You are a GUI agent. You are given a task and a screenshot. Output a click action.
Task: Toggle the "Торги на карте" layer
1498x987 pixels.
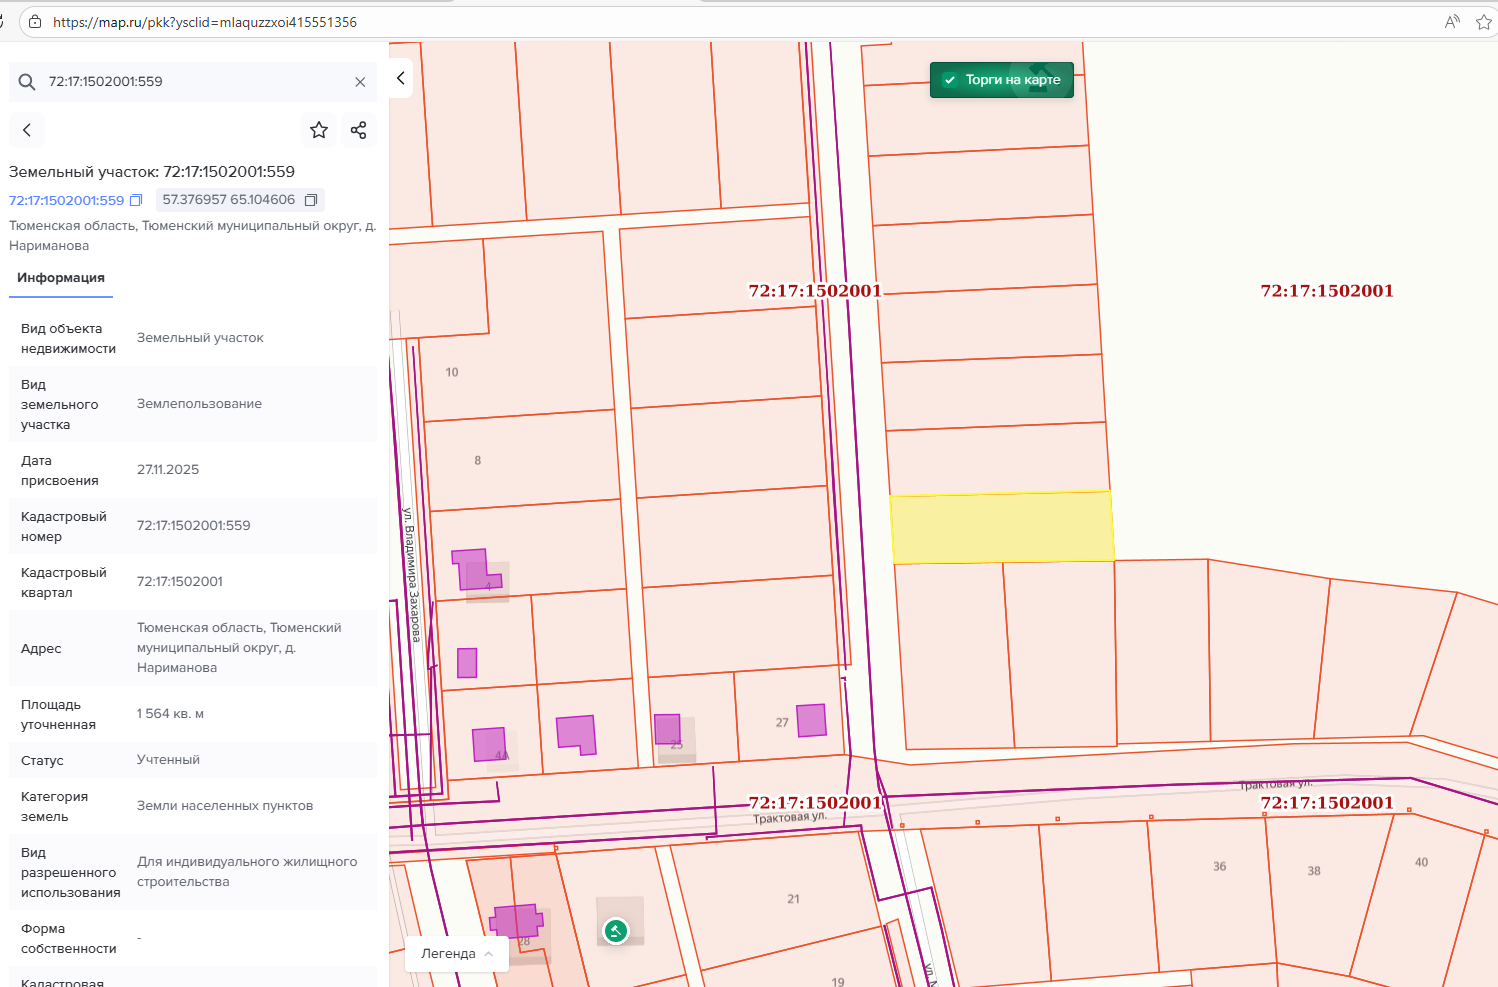[1001, 80]
